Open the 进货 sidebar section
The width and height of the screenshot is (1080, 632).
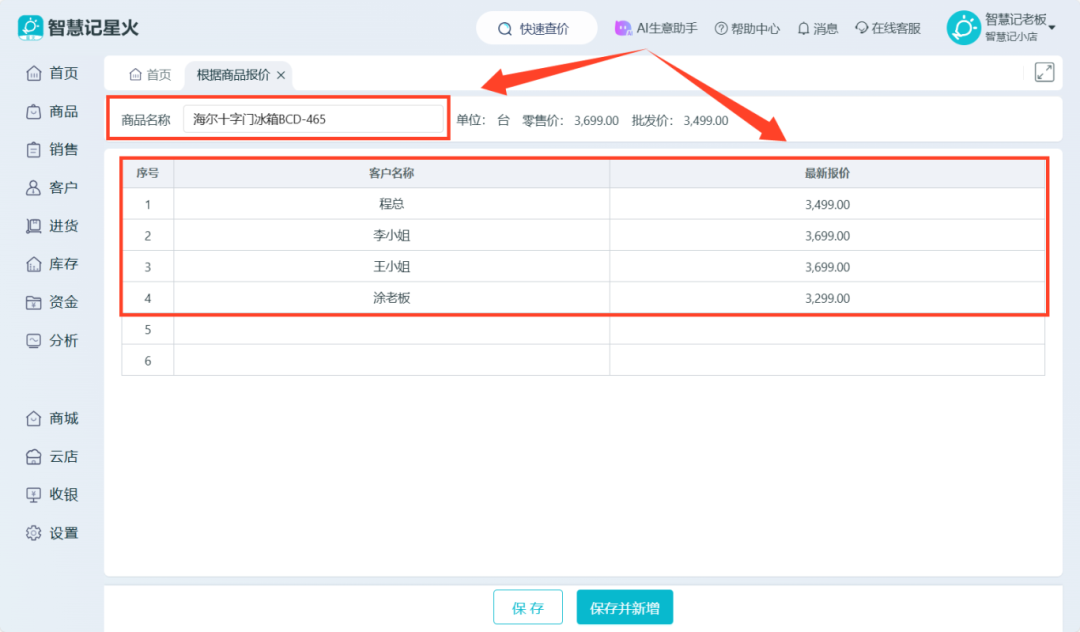click(52, 226)
